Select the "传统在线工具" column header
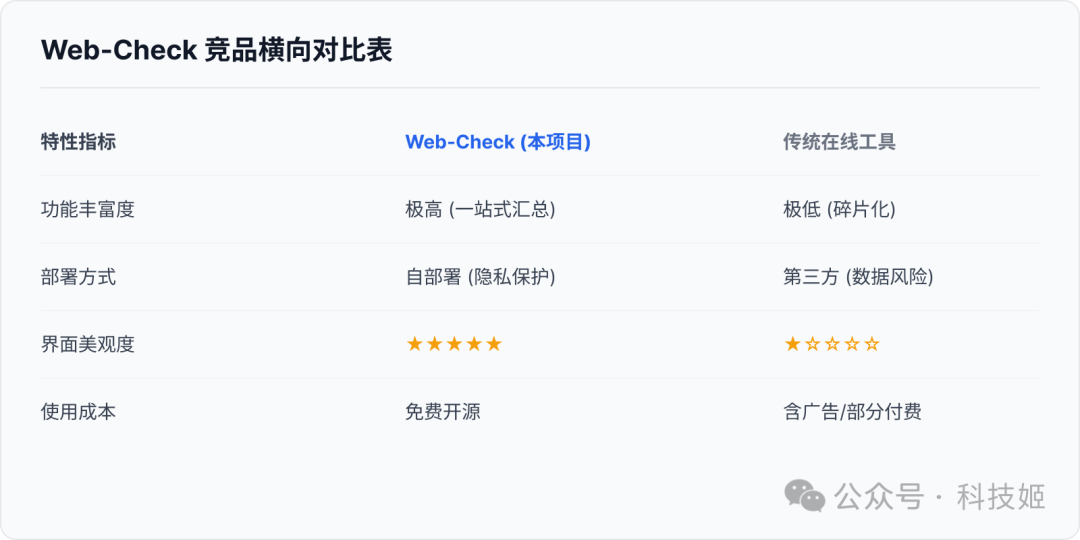The image size is (1080, 540). pyautogui.click(x=839, y=142)
